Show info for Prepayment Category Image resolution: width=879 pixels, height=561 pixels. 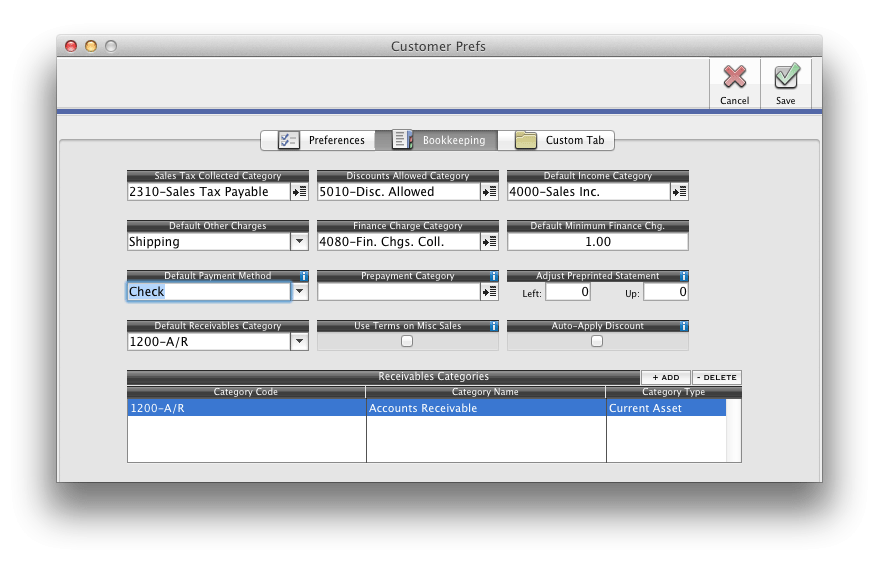pos(494,276)
